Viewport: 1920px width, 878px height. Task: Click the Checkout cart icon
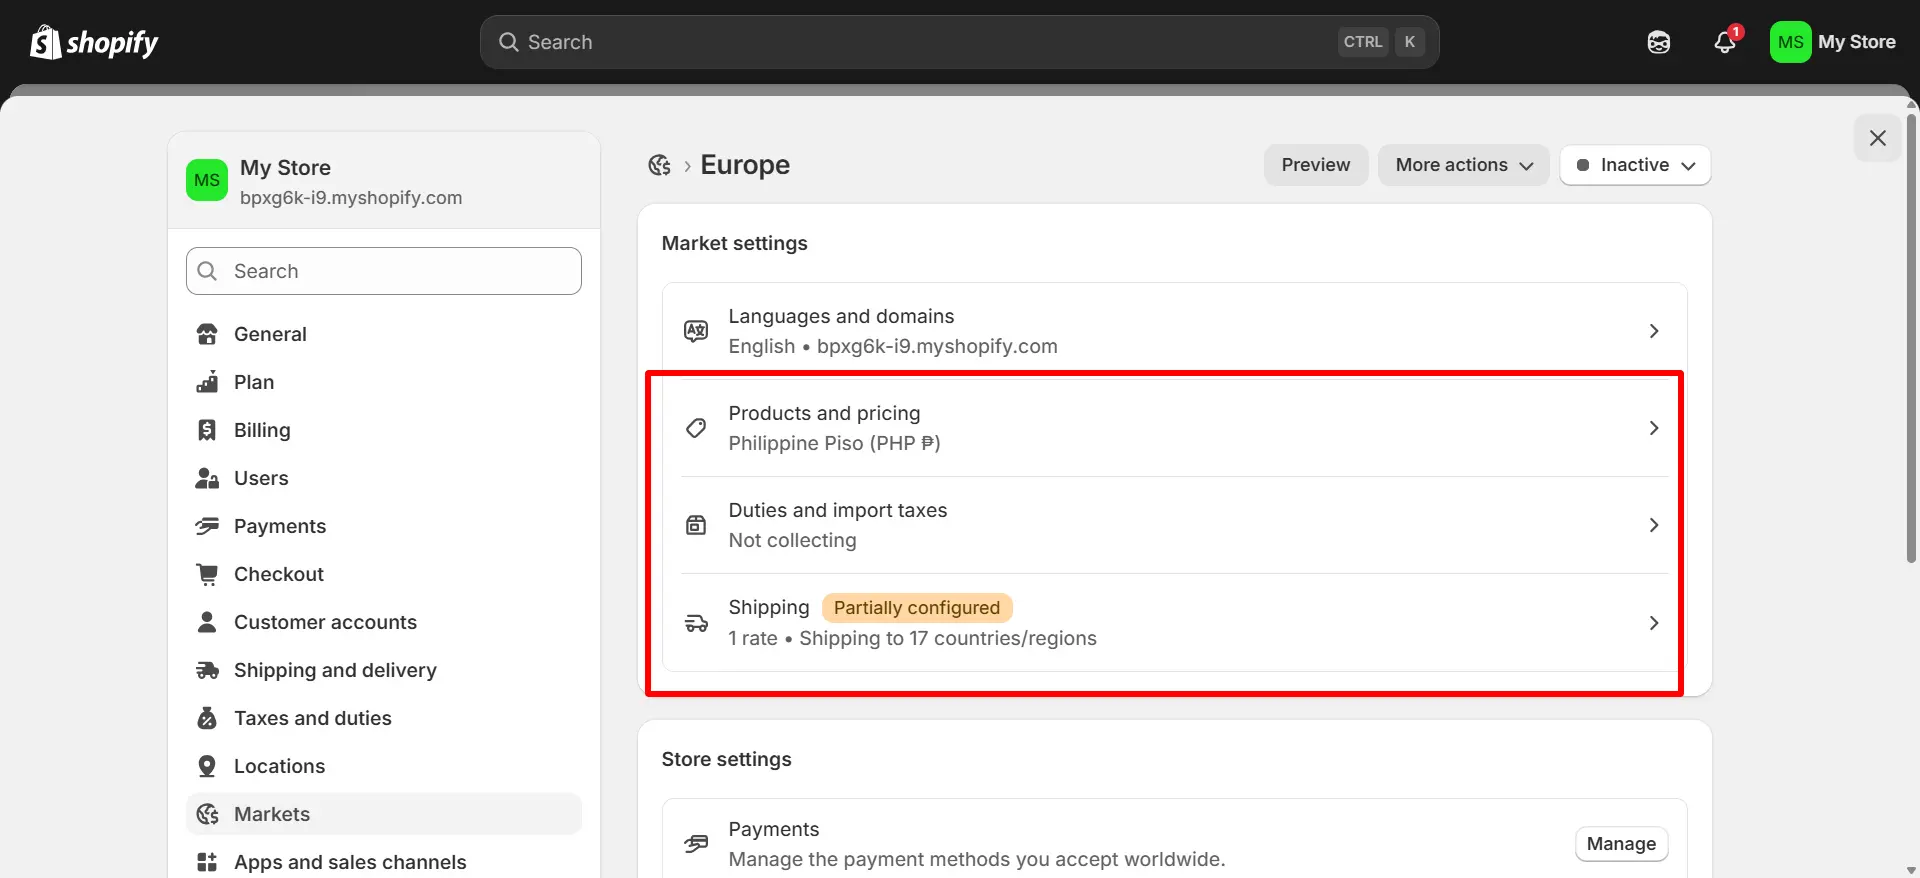[x=207, y=574]
